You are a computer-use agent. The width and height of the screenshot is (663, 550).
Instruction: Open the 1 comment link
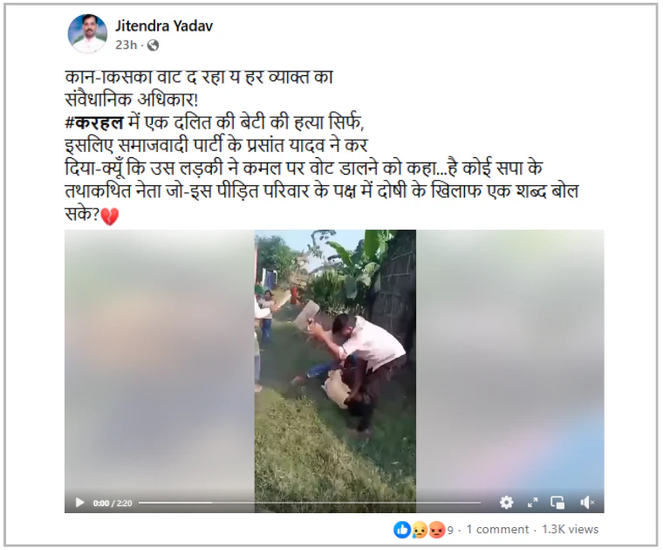(497, 529)
